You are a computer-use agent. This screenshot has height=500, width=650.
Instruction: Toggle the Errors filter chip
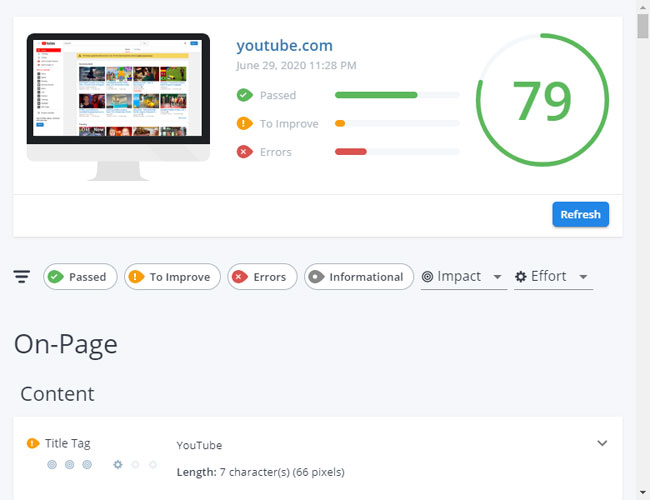[262, 277]
